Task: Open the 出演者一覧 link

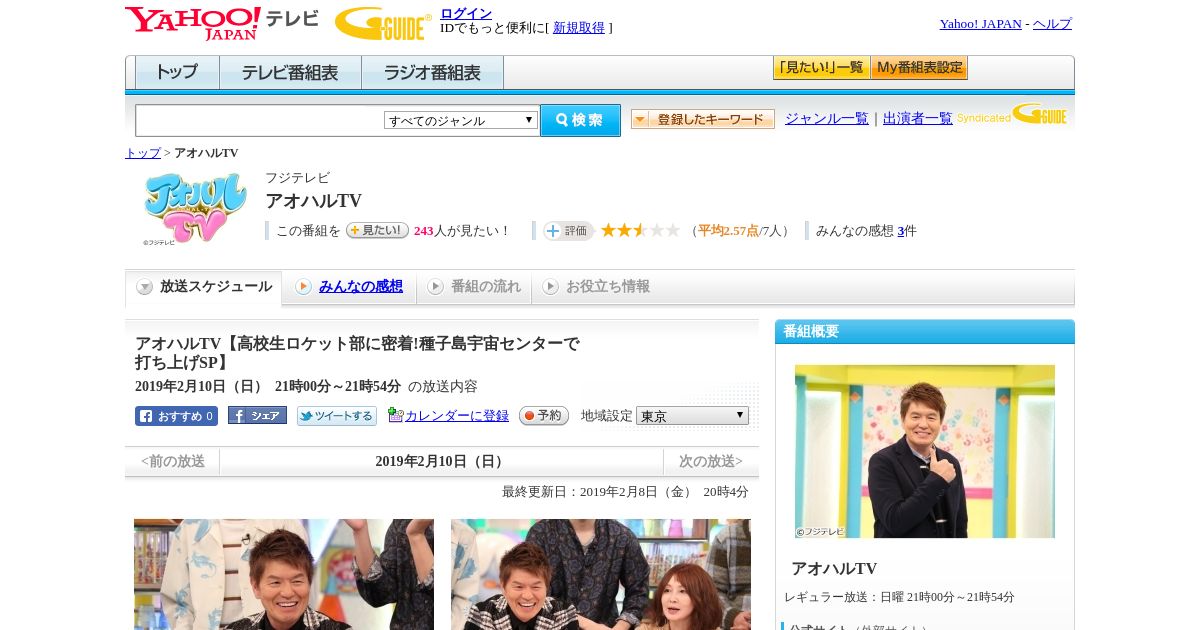Action: point(918,119)
